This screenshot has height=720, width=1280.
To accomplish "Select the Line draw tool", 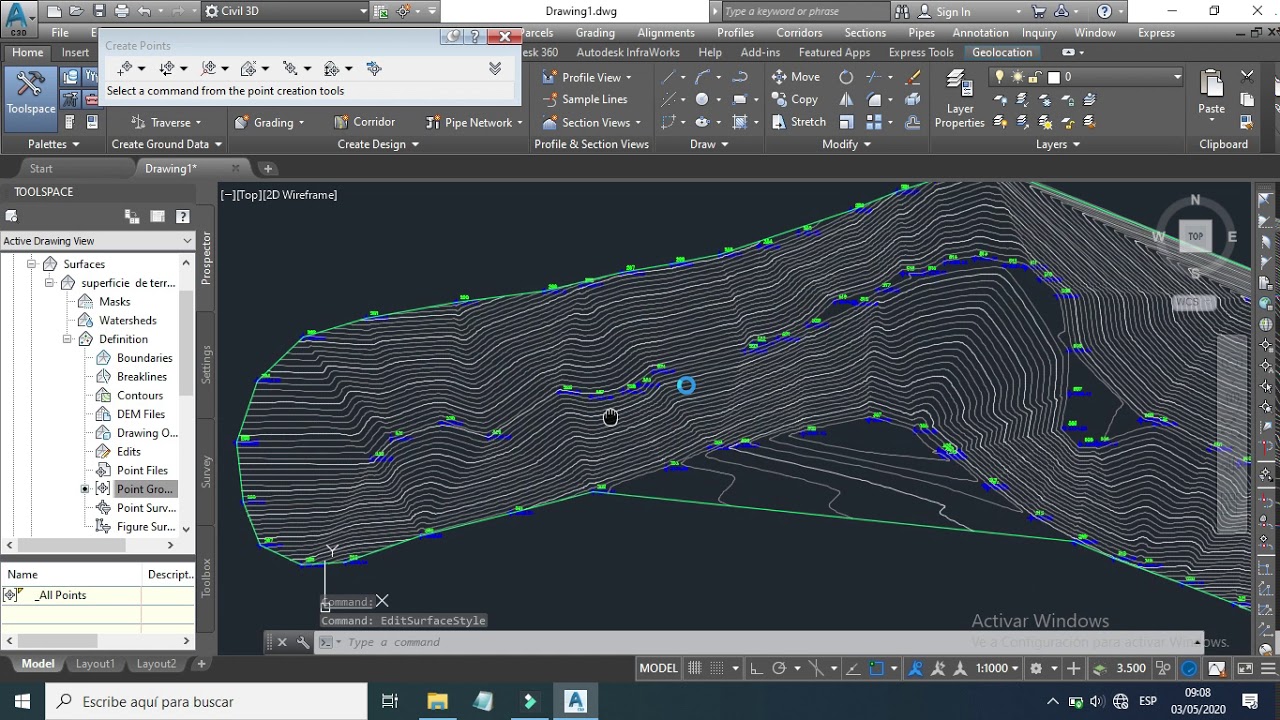I will pos(669,77).
